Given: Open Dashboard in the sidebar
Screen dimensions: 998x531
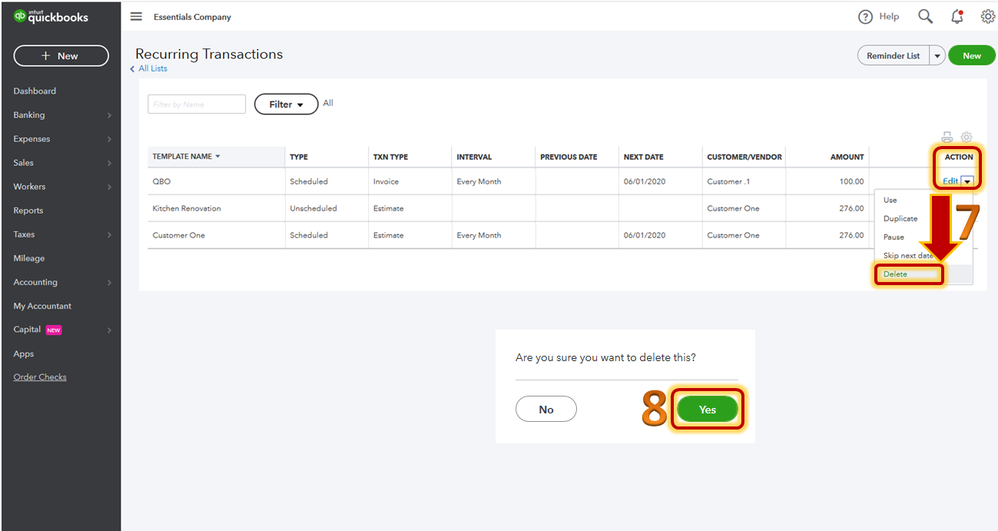Looking at the screenshot, I should click(35, 91).
